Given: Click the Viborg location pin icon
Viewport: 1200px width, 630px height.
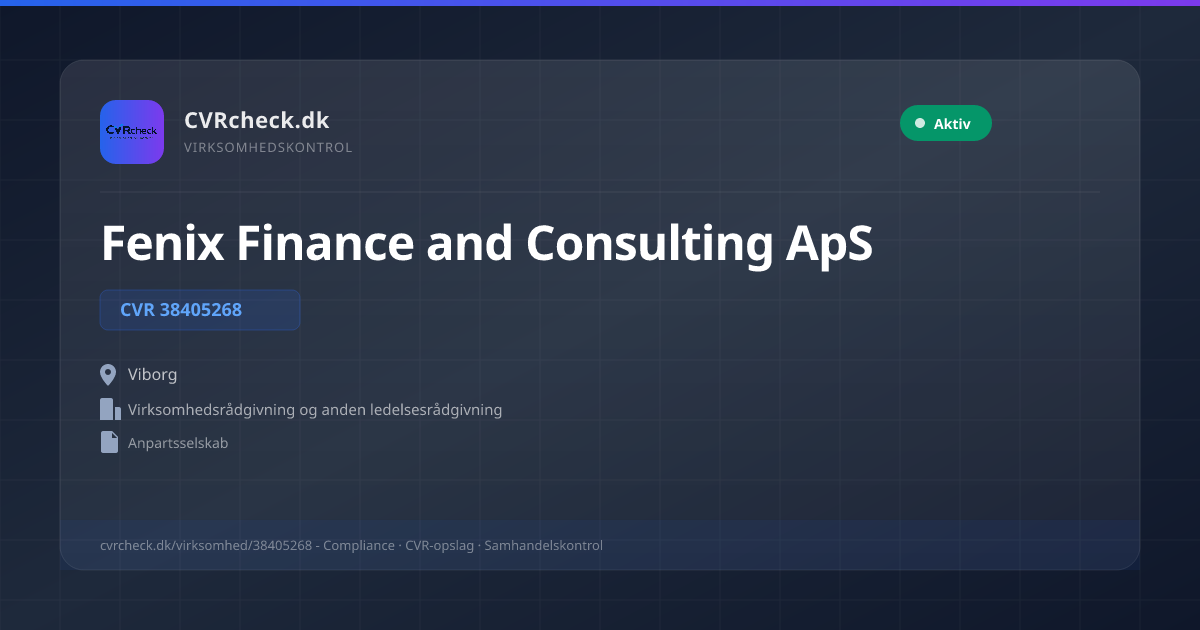Looking at the screenshot, I should pyautogui.click(x=109, y=375).
